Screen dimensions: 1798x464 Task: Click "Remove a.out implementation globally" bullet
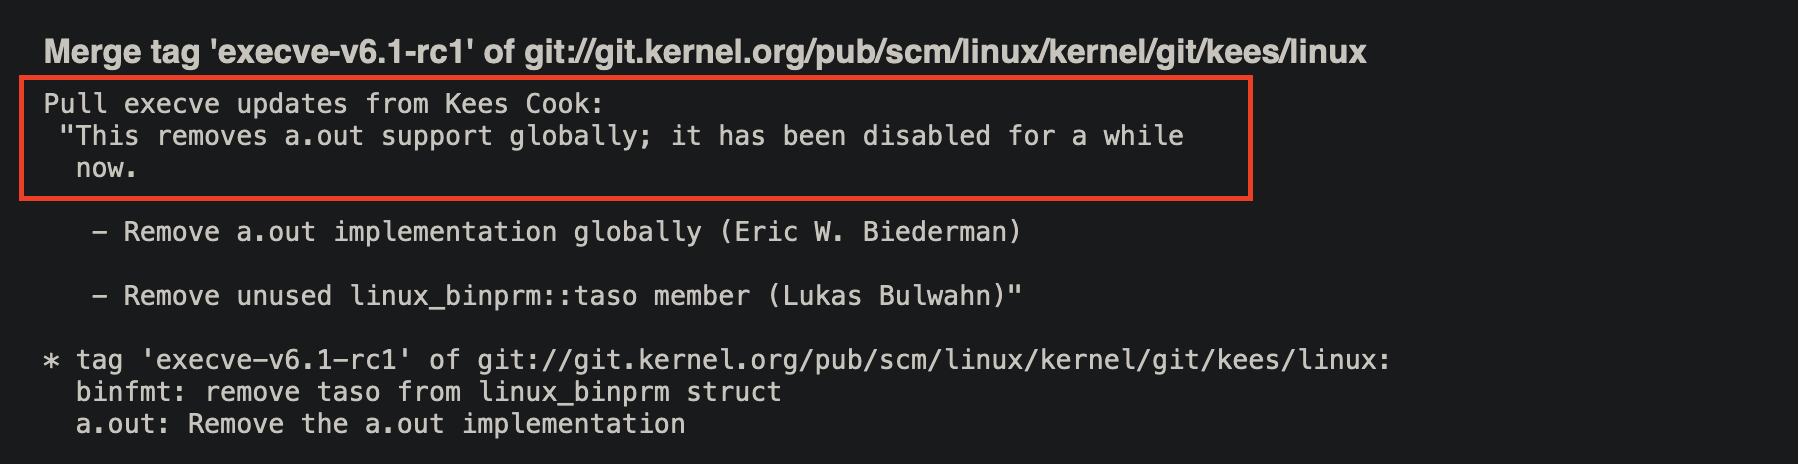click(x=412, y=232)
